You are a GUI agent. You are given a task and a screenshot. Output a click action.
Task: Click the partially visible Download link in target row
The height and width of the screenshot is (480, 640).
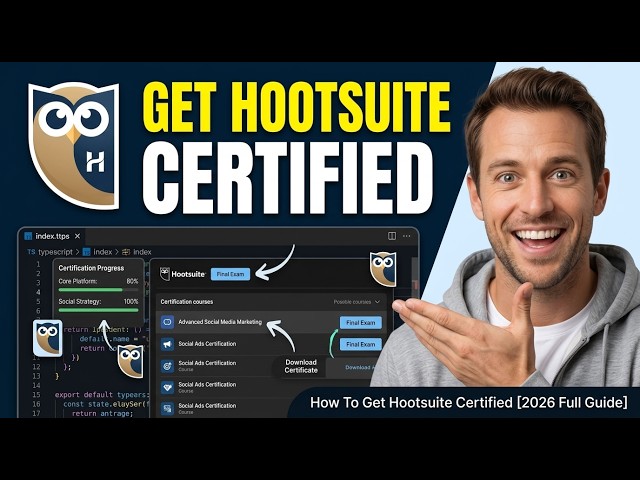(x=358, y=367)
